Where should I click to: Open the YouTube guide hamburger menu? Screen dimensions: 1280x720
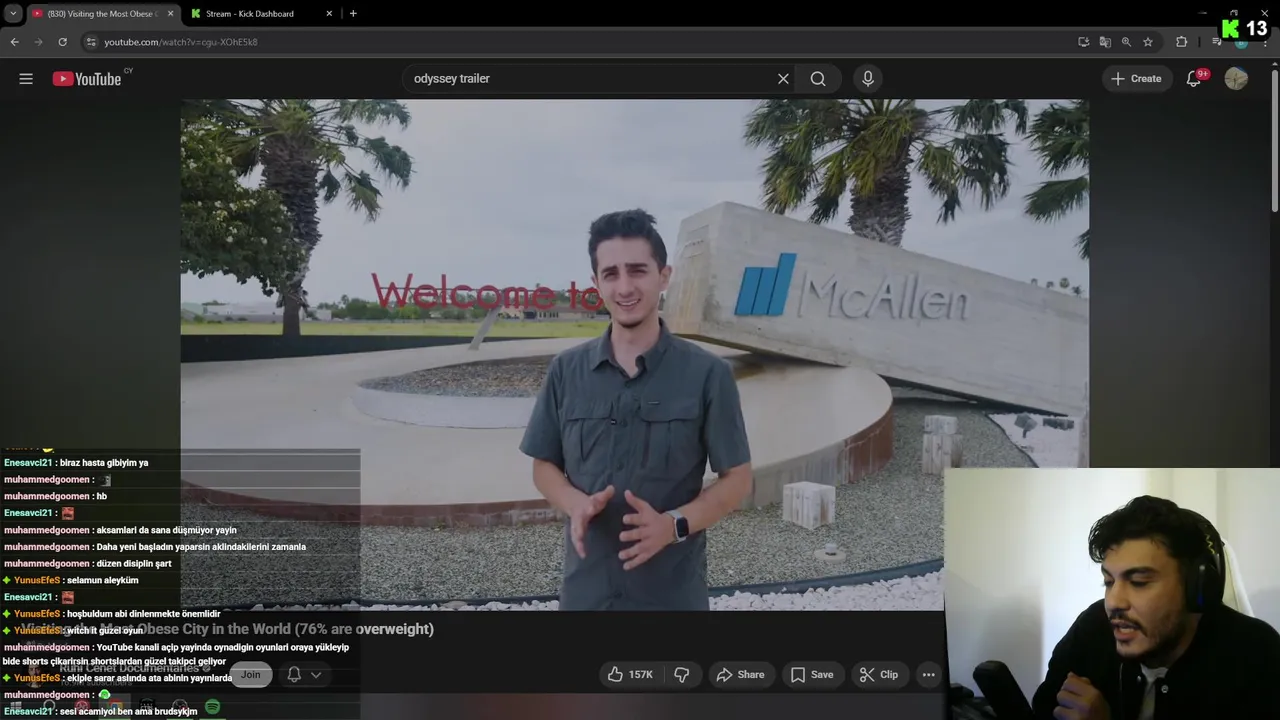26,79
